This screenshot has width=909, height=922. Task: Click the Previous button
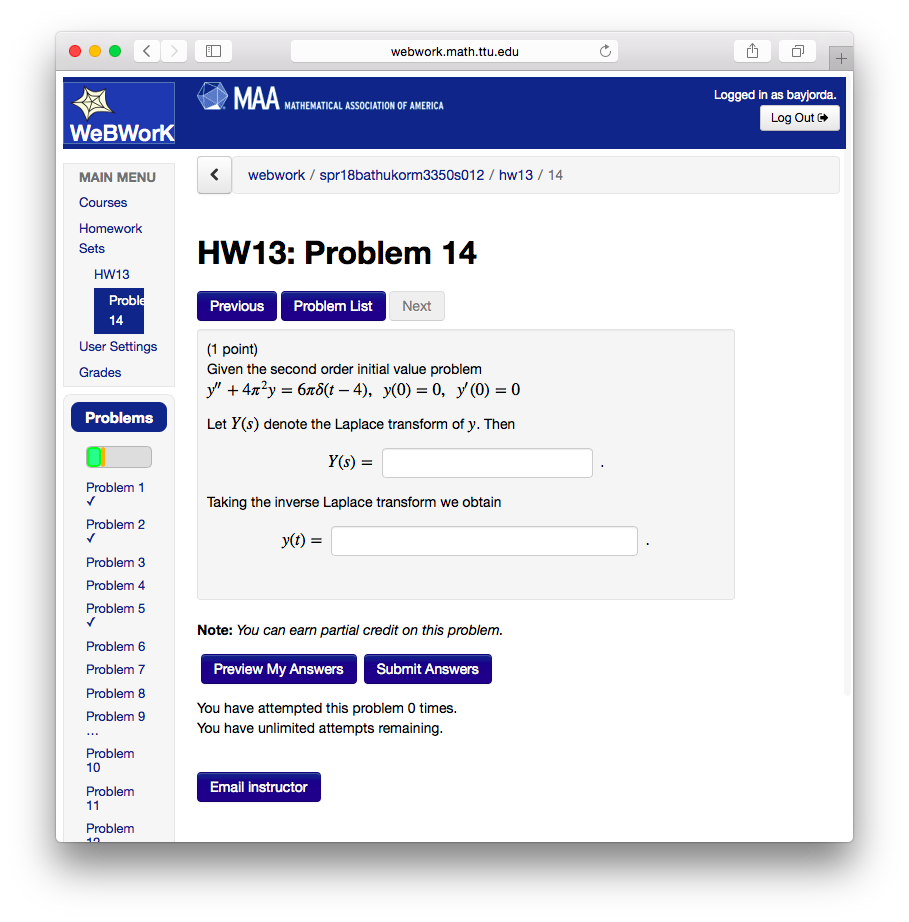coord(236,306)
